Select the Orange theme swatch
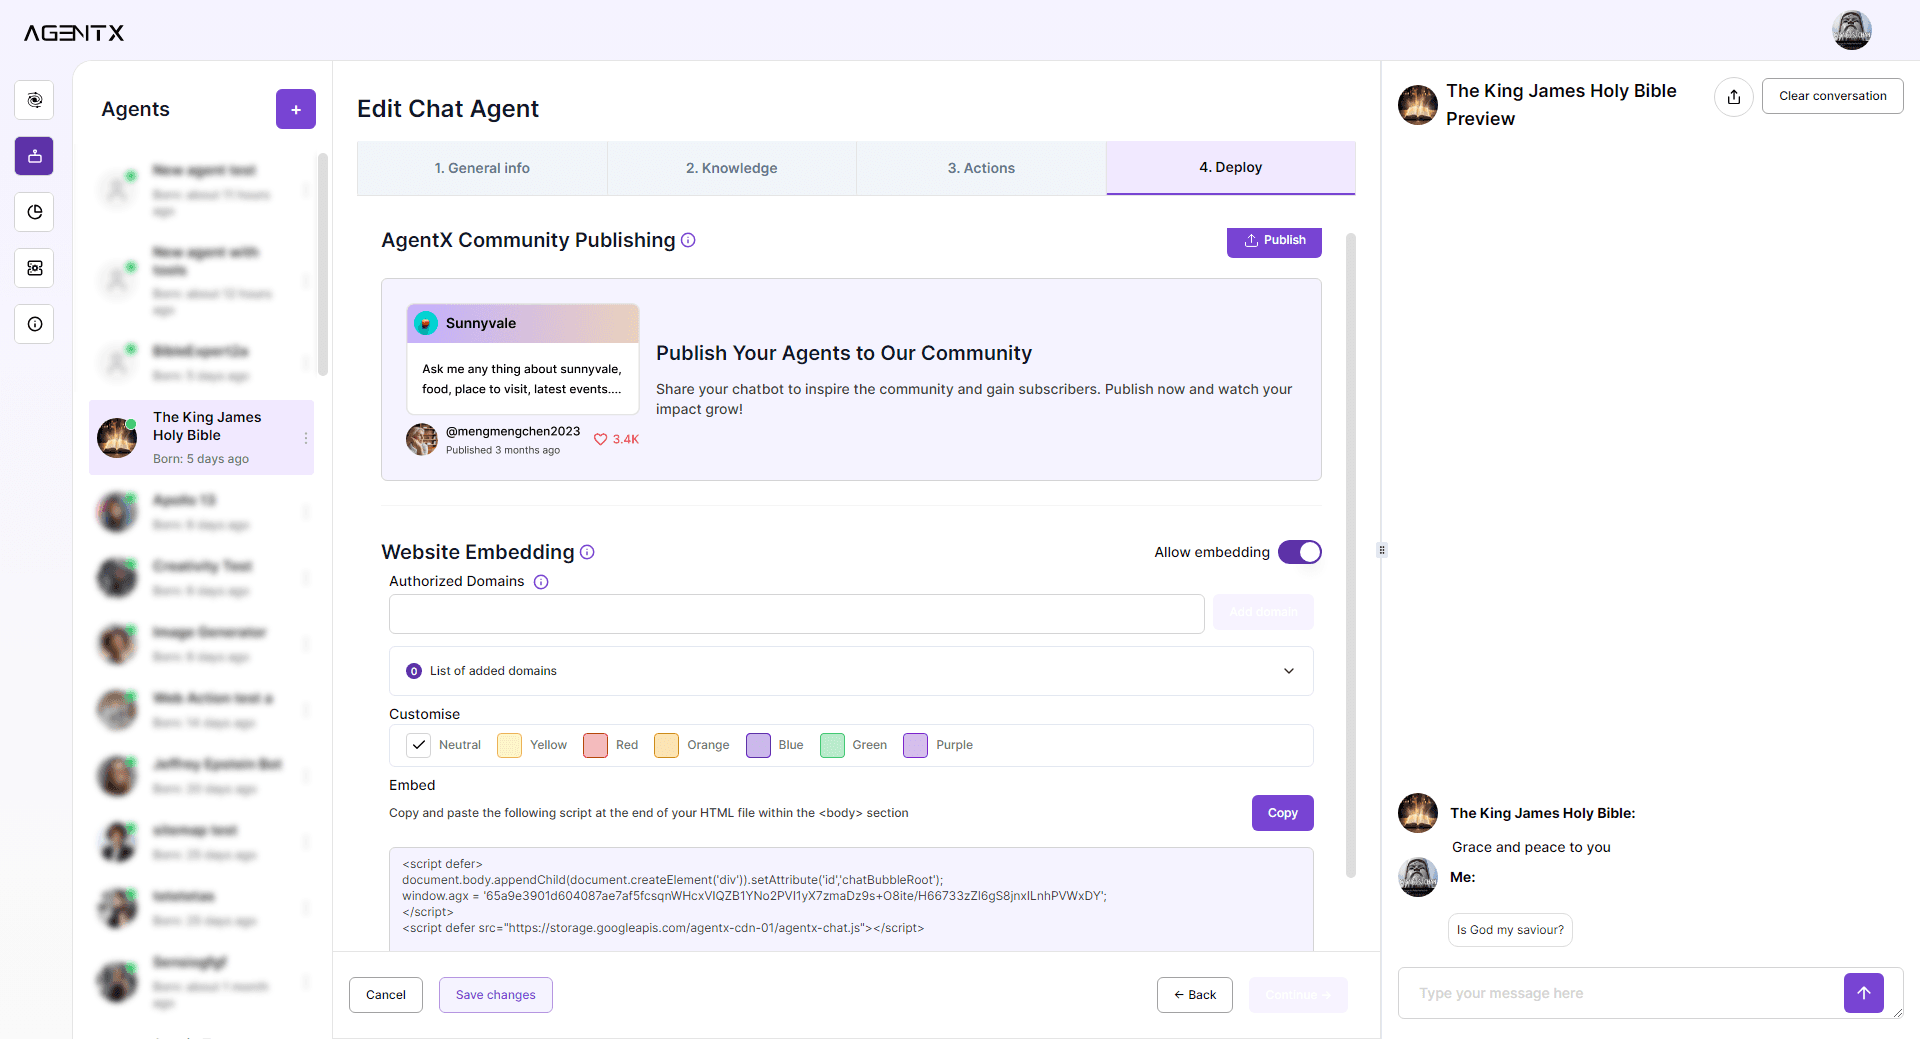The width and height of the screenshot is (1920, 1039). (x=666, y=745)
